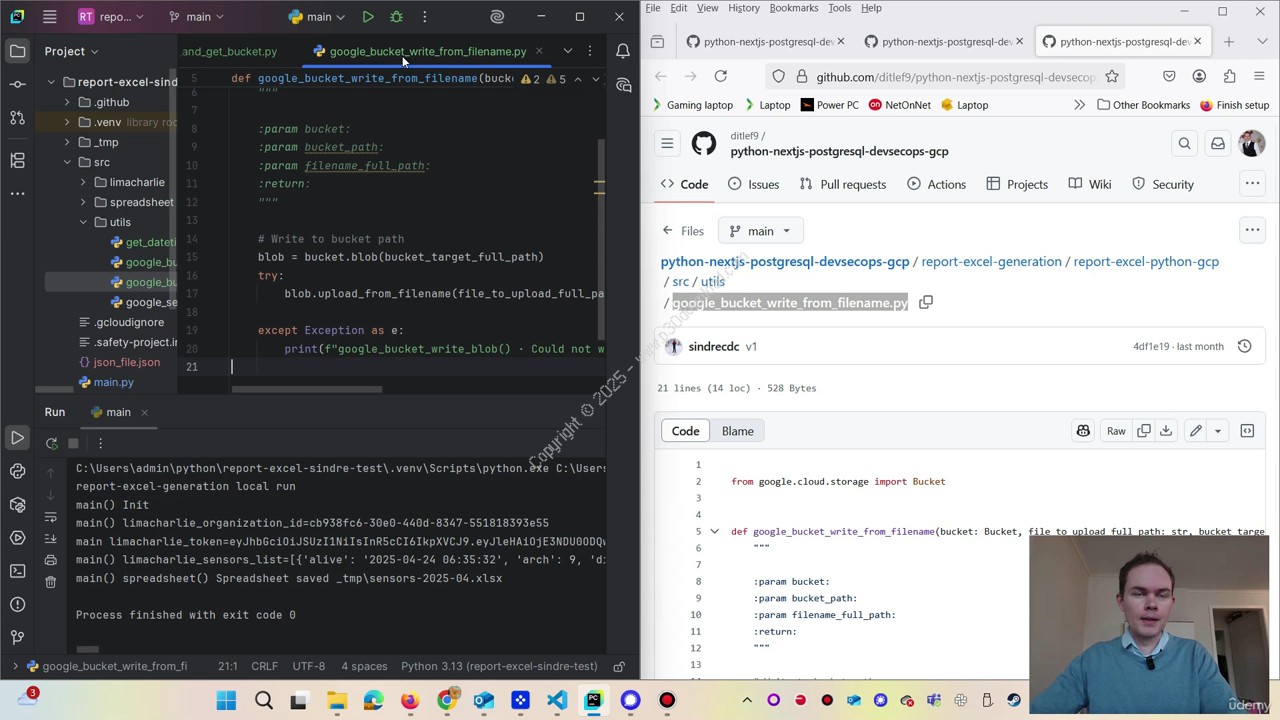Toggle soft-wrap in Run console

[x=50, y=516]
